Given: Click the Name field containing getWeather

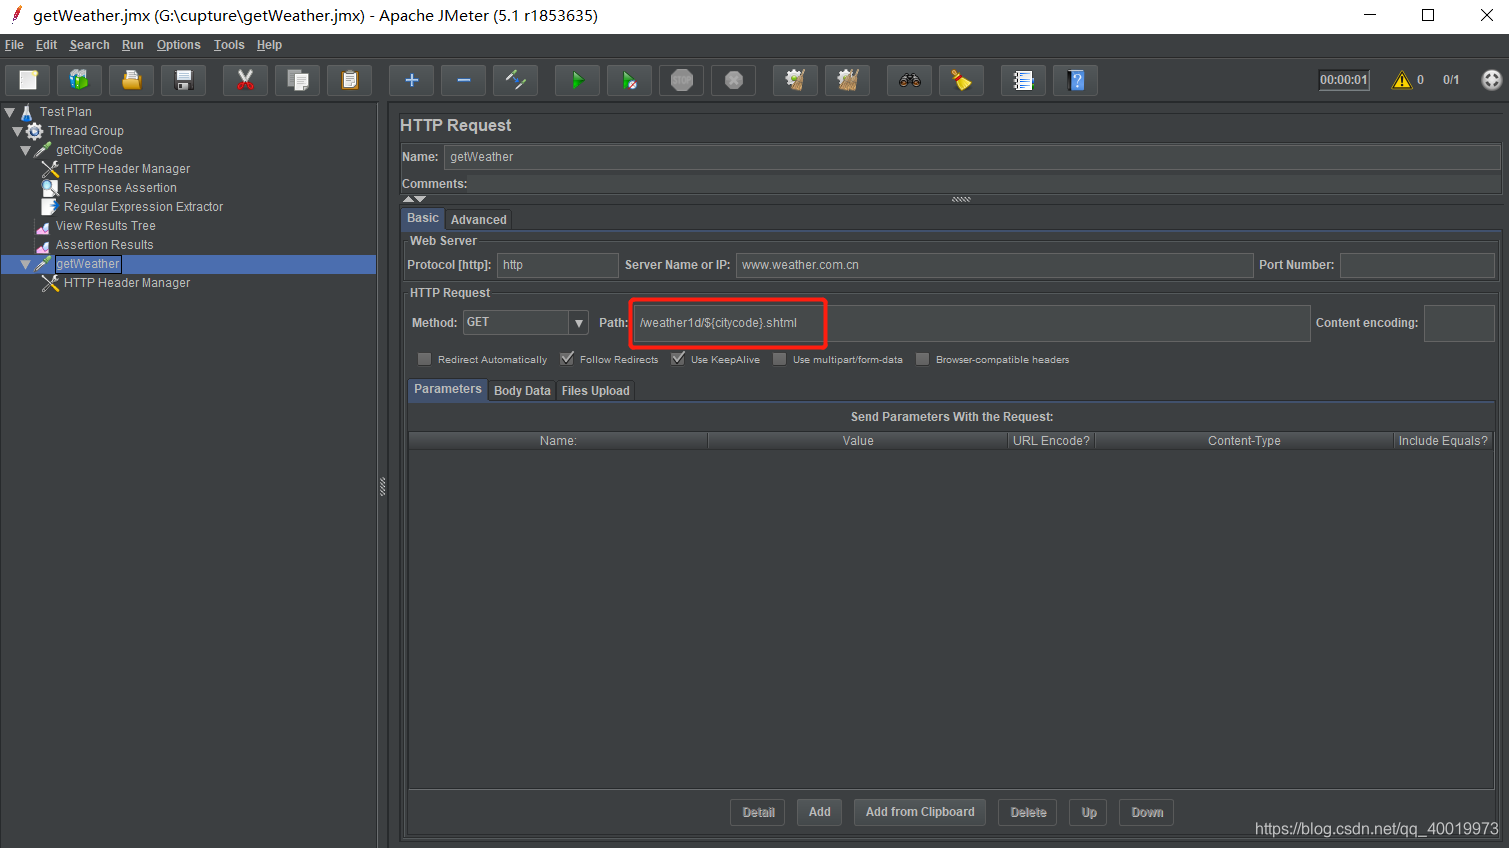Looking at the screenshot, I should click(972, 157).
